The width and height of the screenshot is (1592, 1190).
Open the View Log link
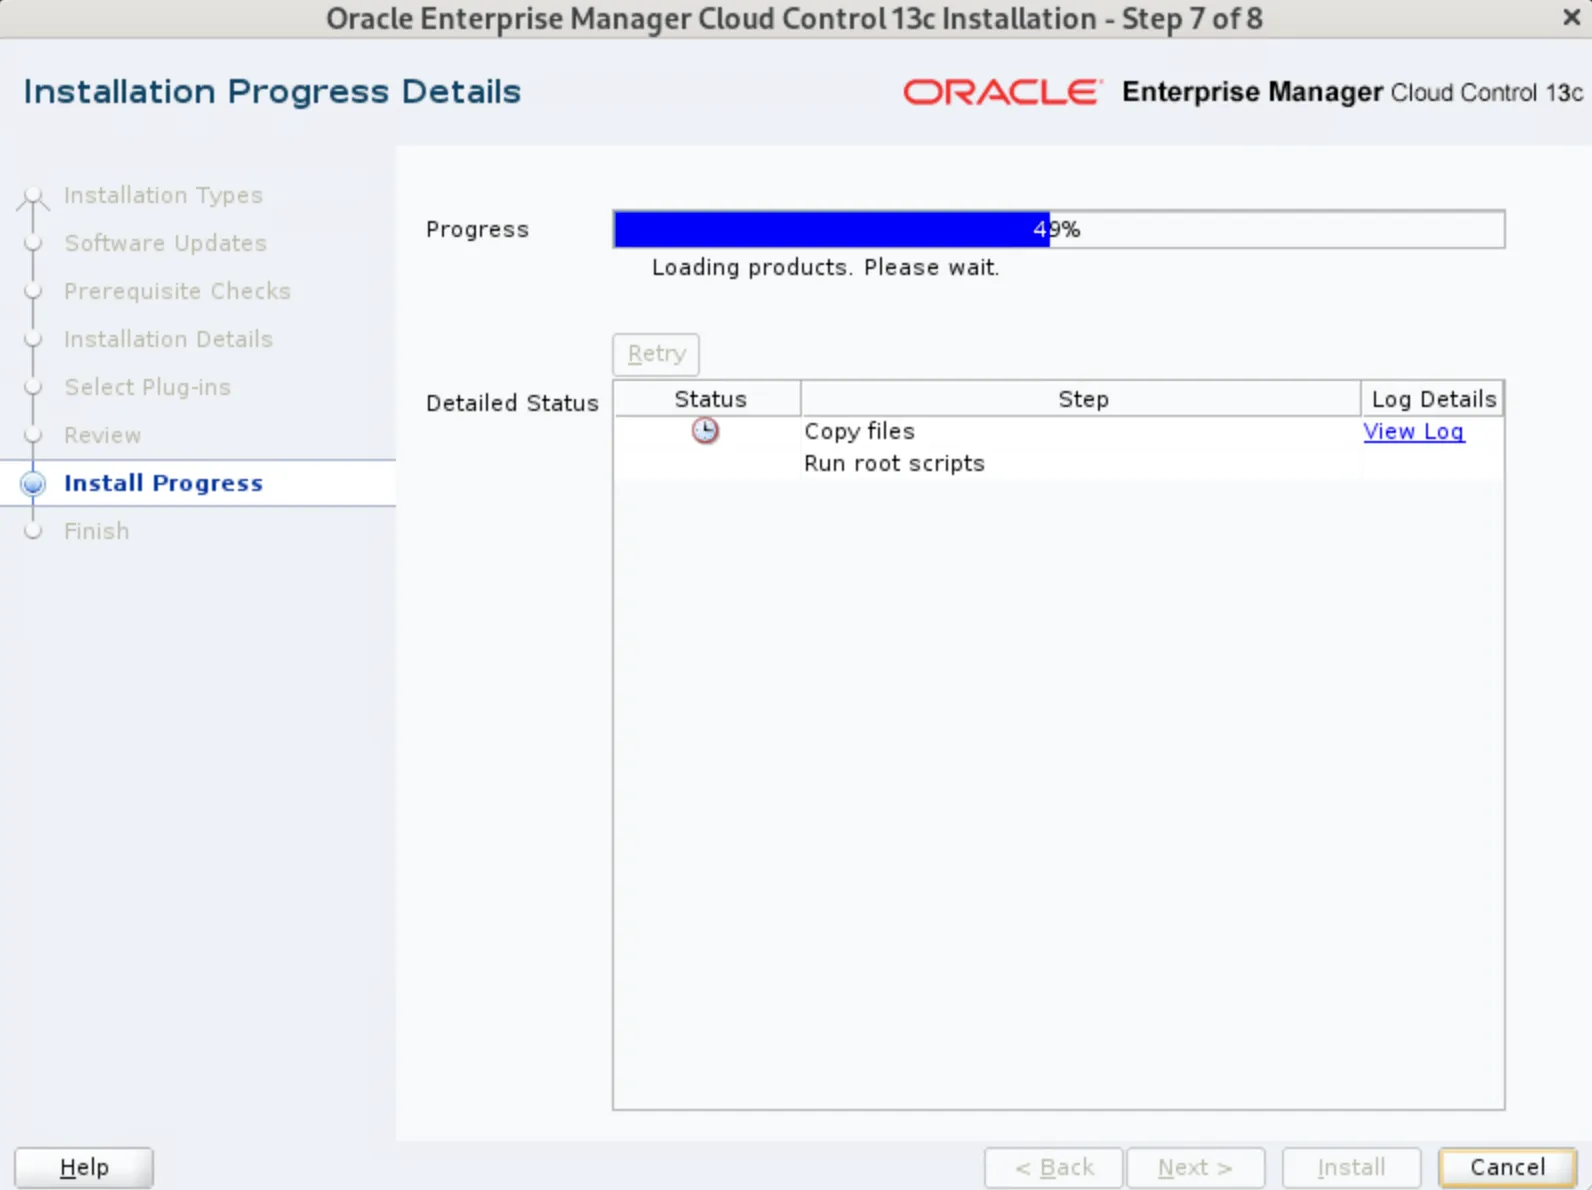coord(1413,431)
